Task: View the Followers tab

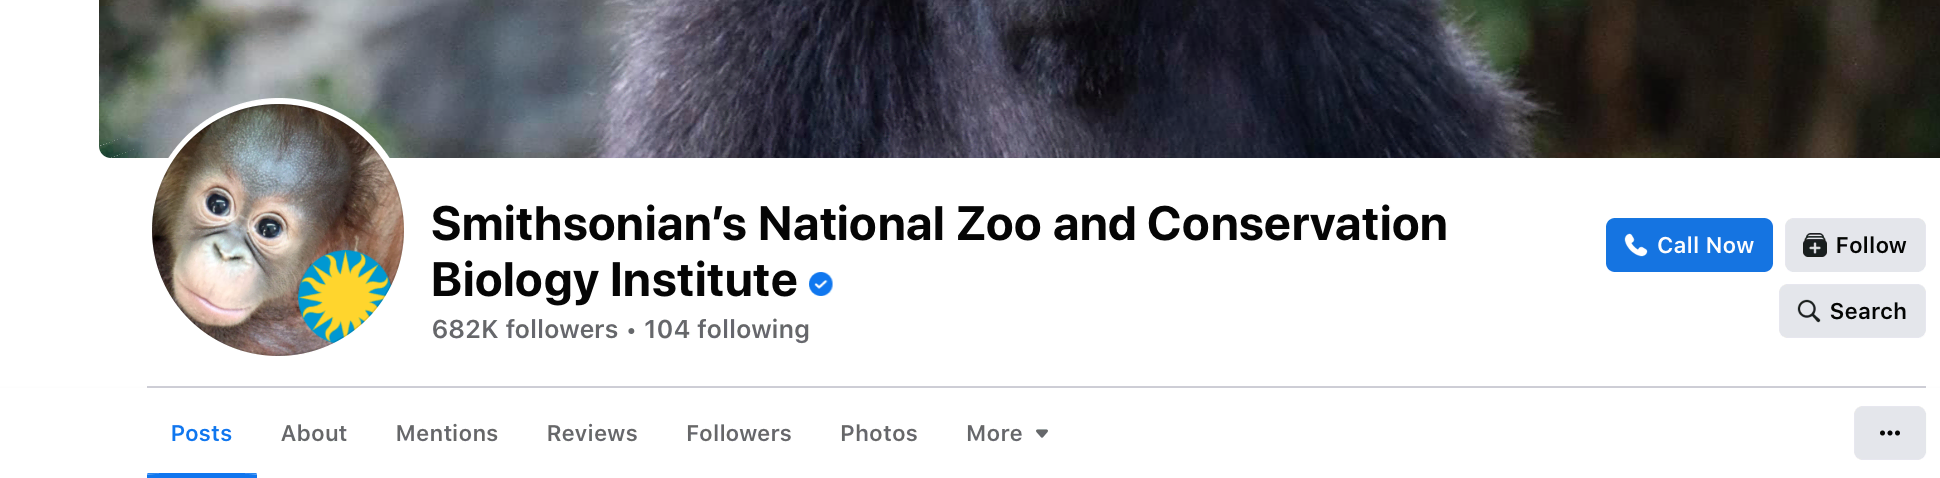Action: 739,434
